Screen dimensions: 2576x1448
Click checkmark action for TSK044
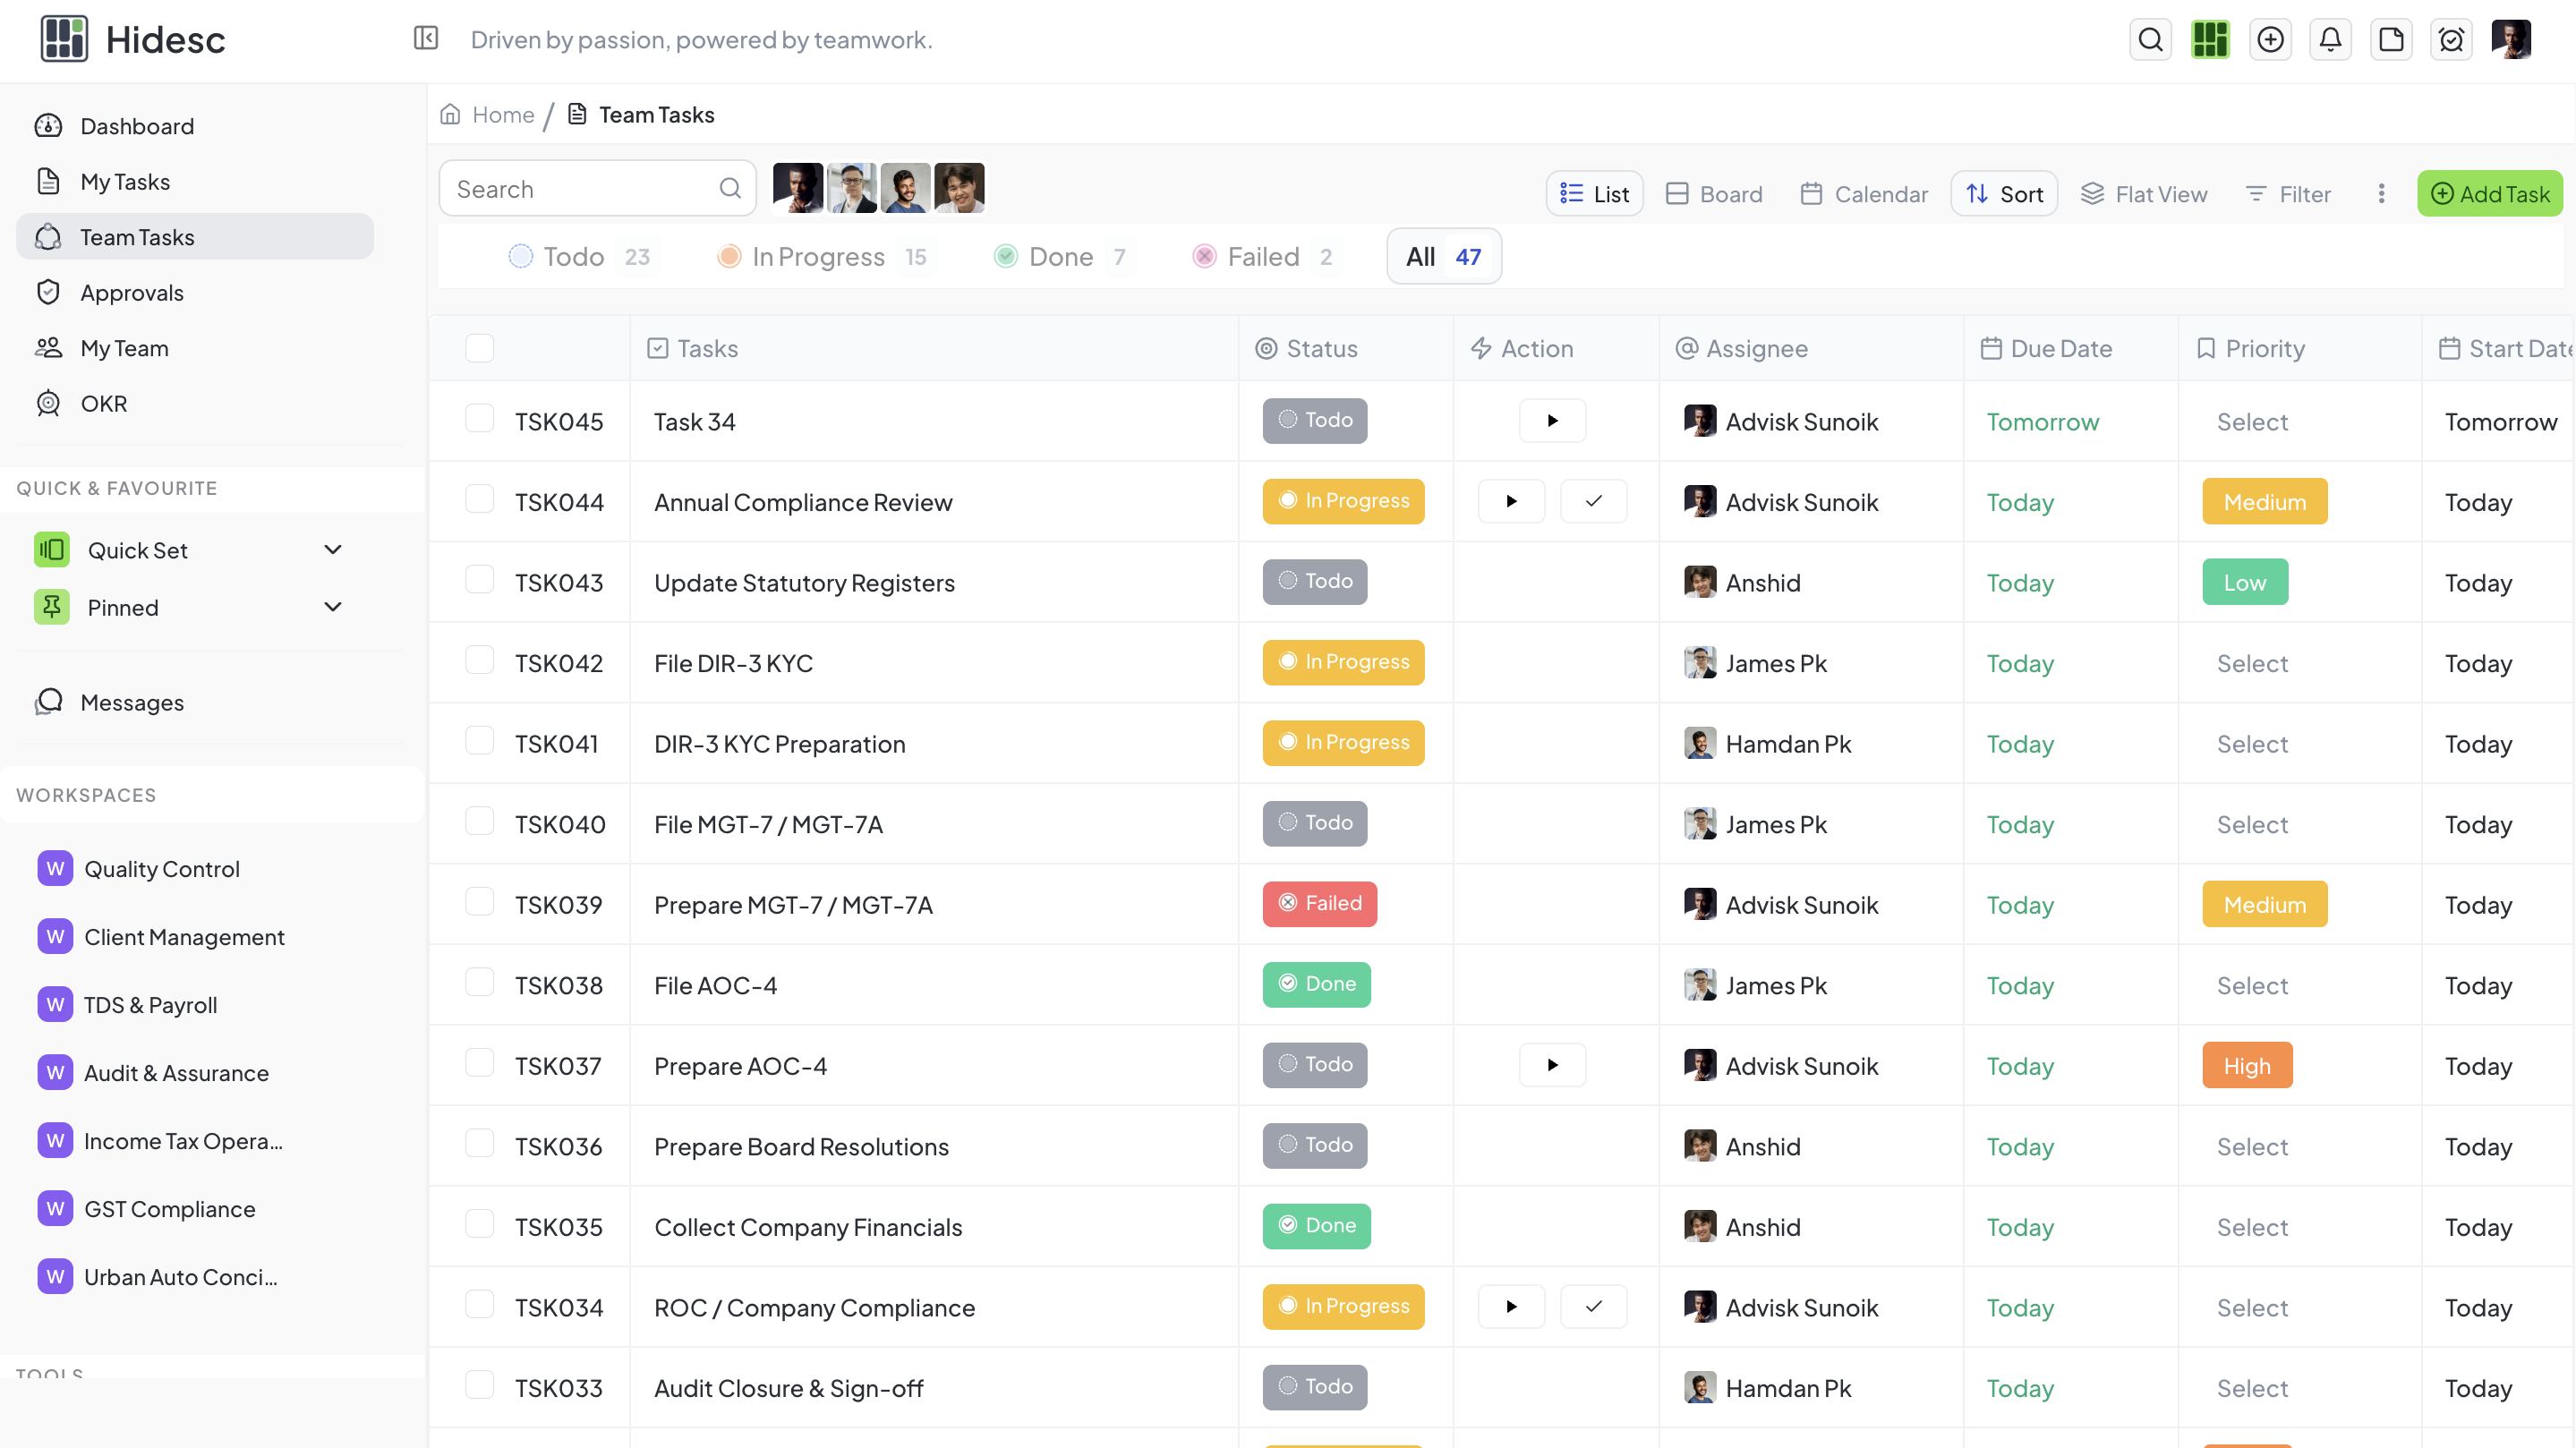tap(1593, 501)
